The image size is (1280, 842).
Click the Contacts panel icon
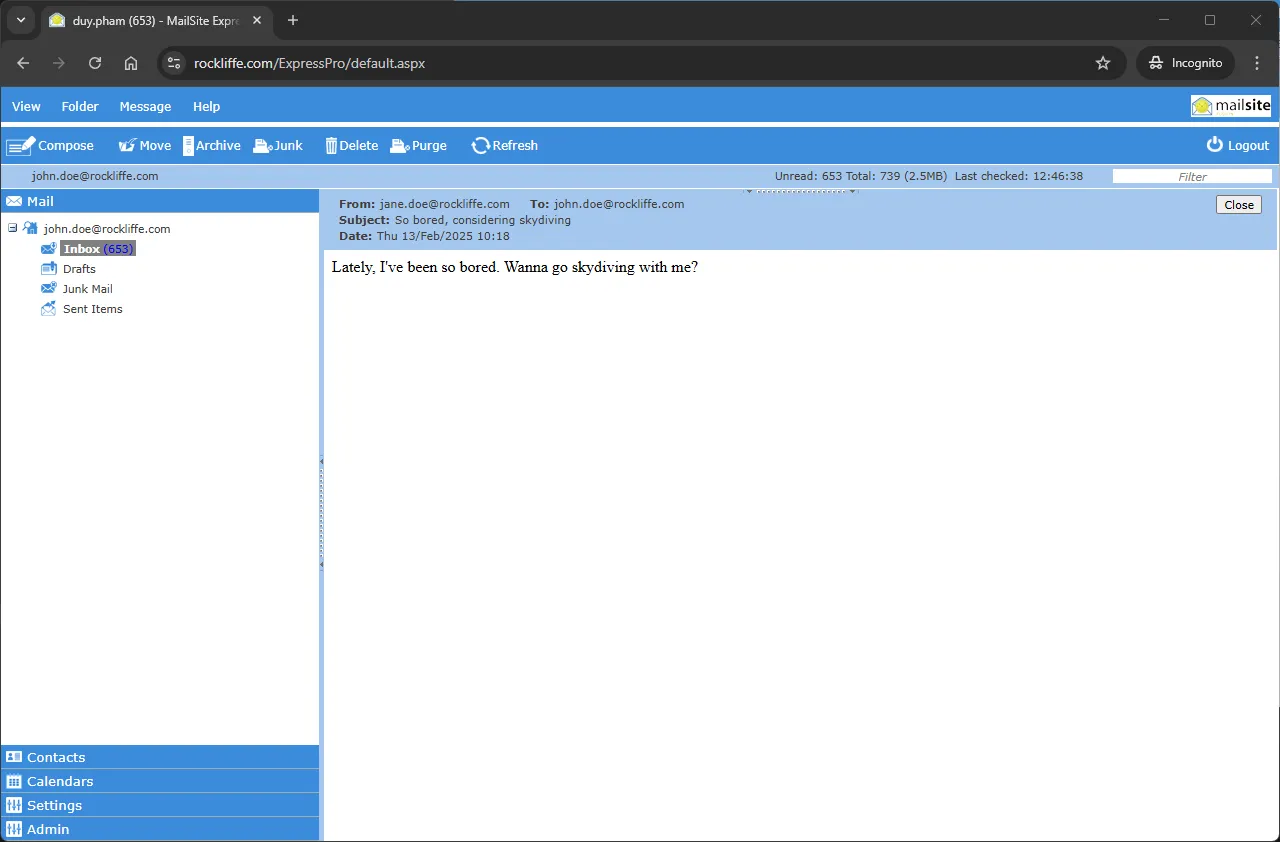pyautogui.click(x=12, y=757)
